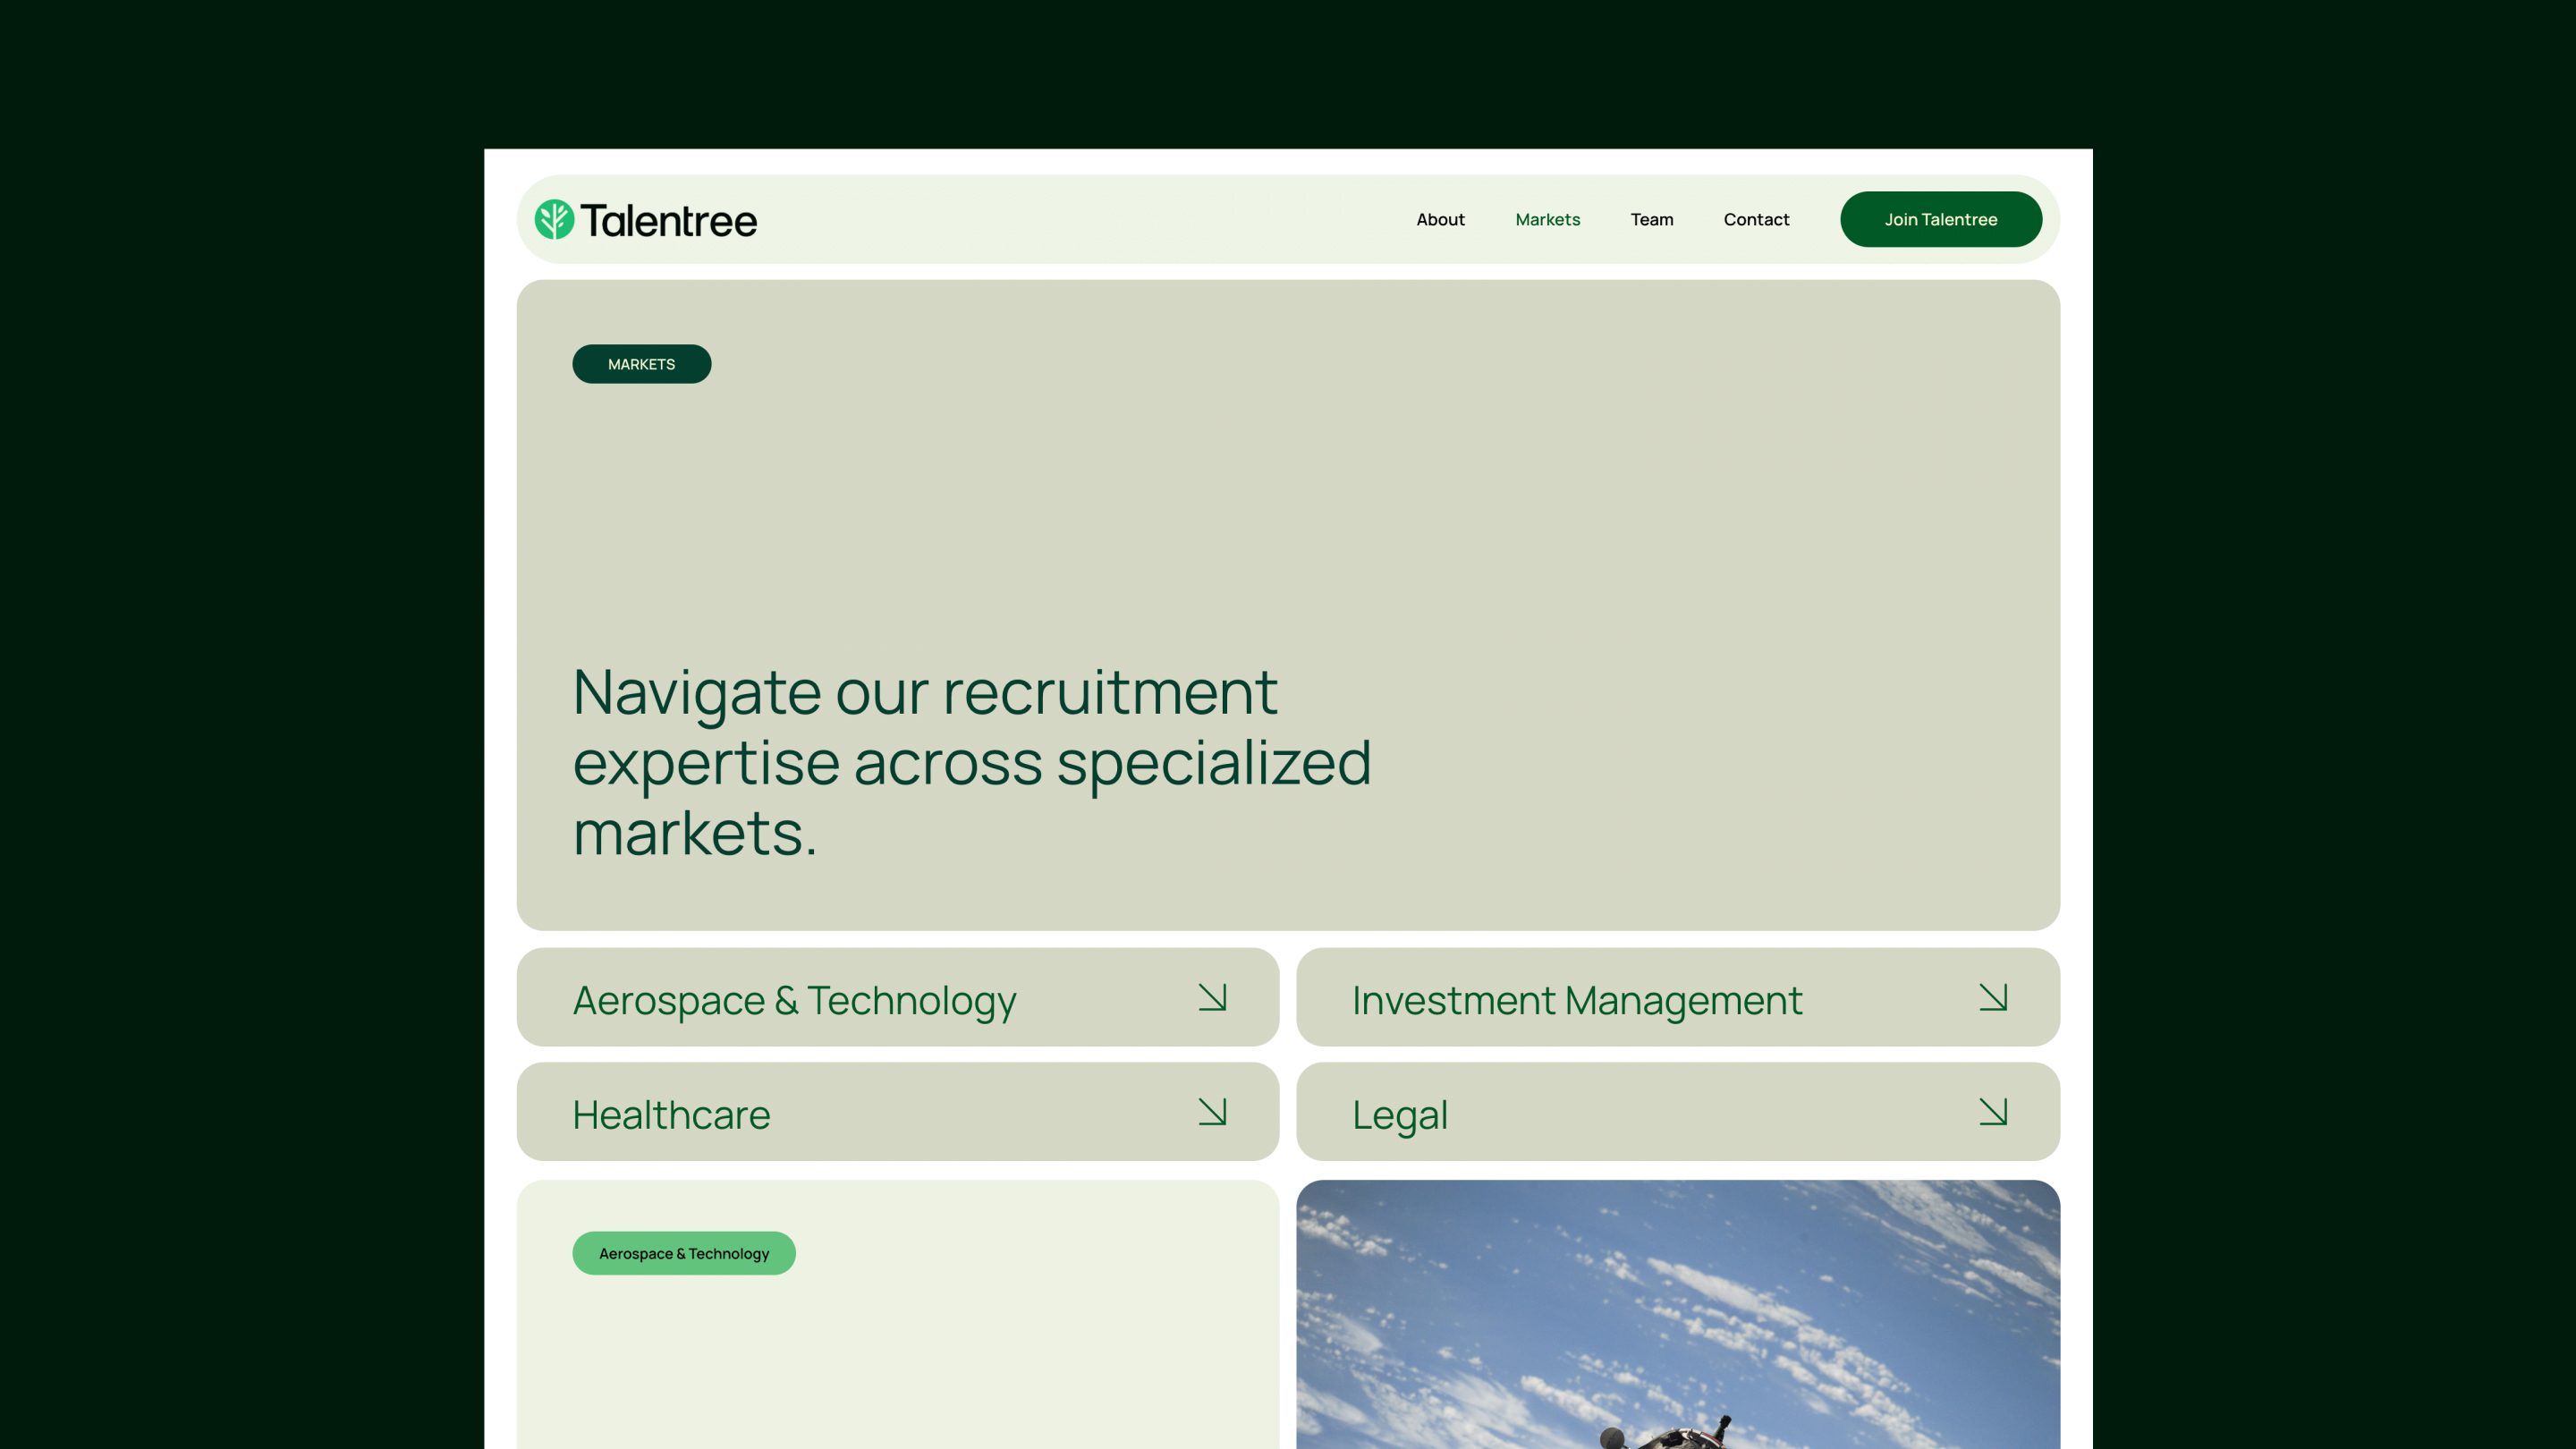This screenshot has height=1449, width=2576.
Task: Click the Talentree leaf logo icon
Action: pos(554,219)
